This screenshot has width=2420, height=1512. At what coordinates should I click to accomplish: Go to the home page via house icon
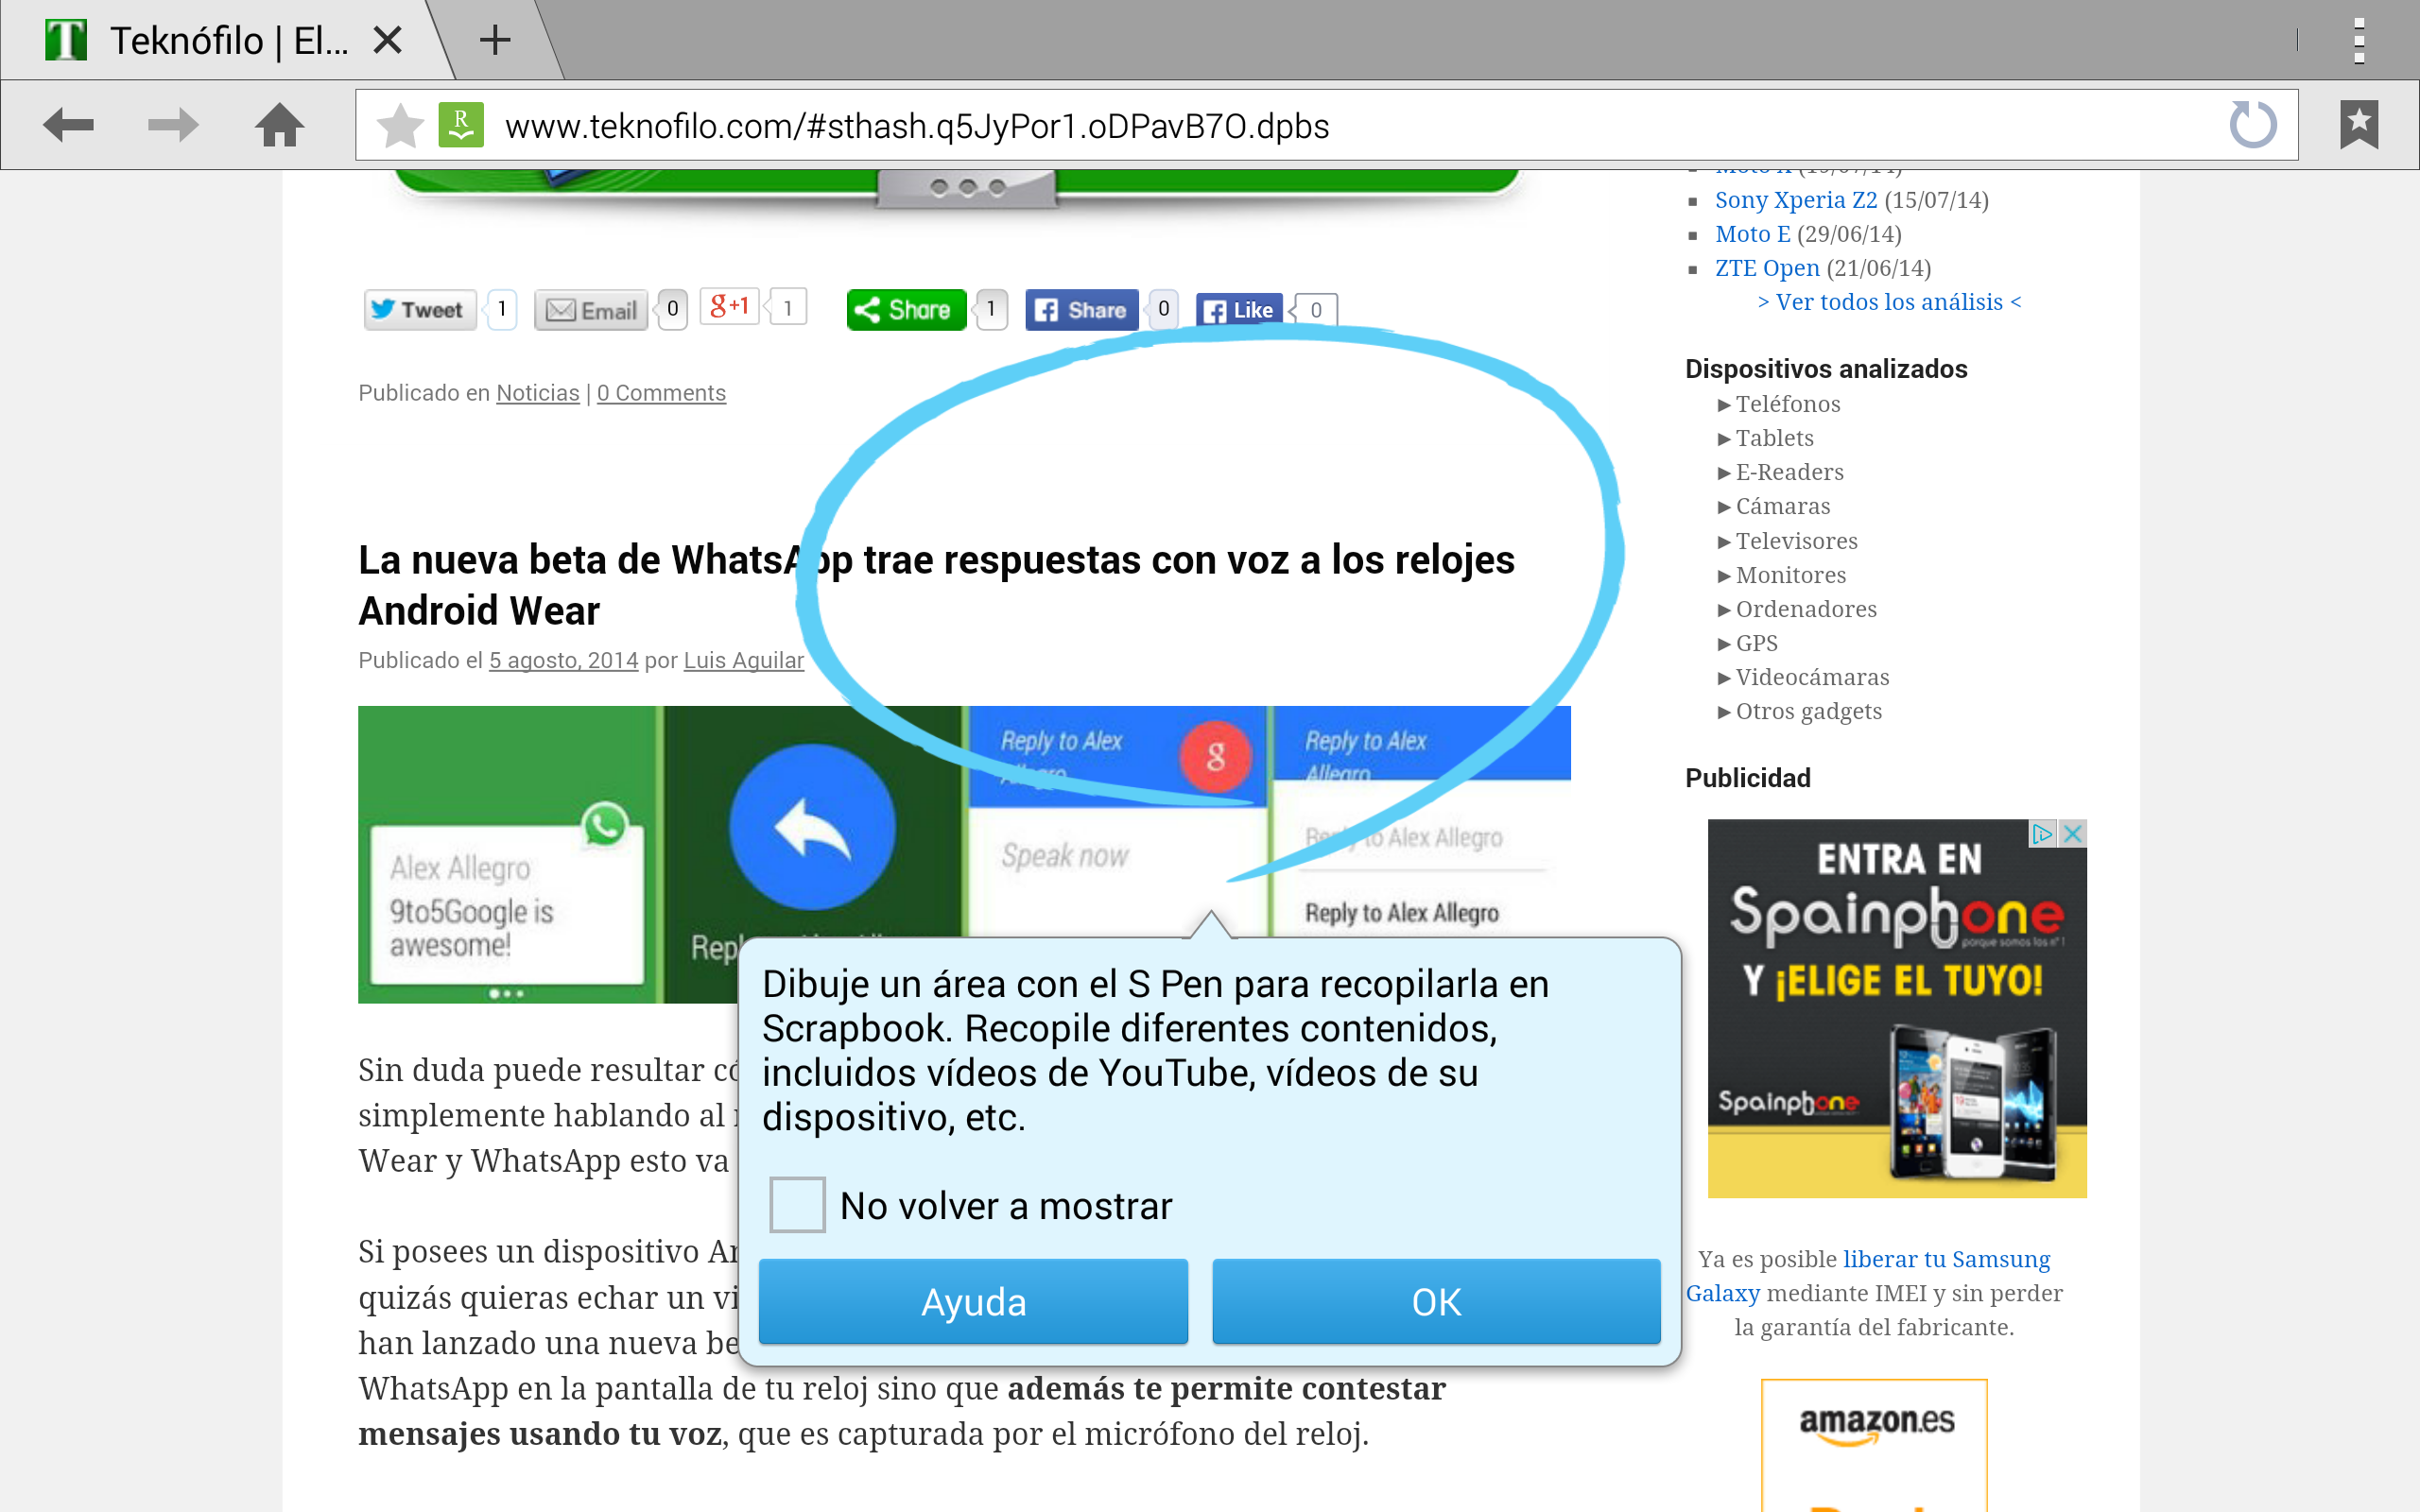[279, 125]
